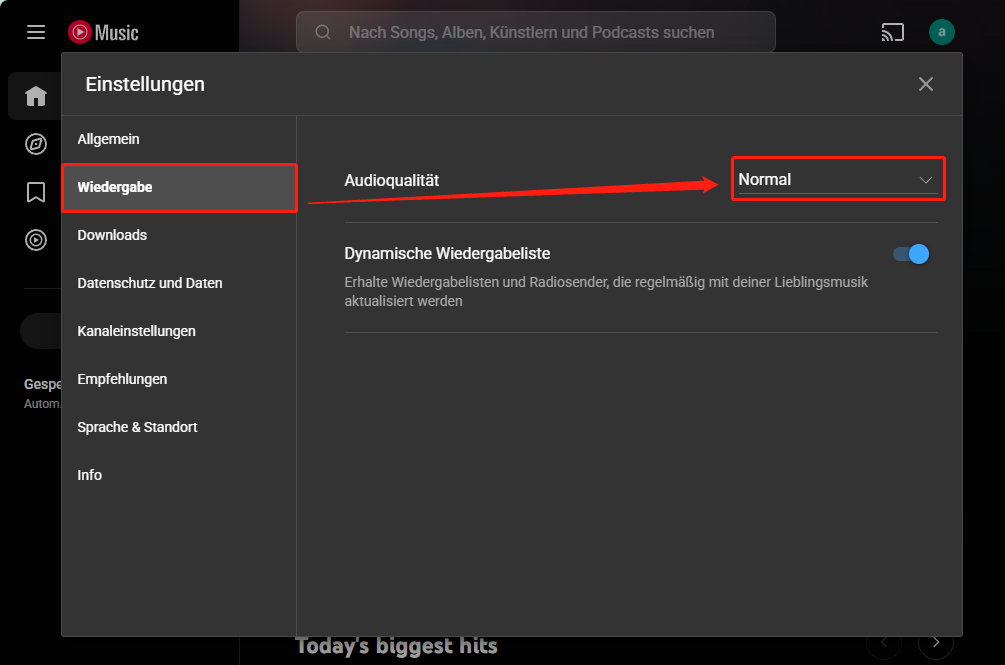Click the search magnifier icon
1005x665 pixels.
[322, 32]
